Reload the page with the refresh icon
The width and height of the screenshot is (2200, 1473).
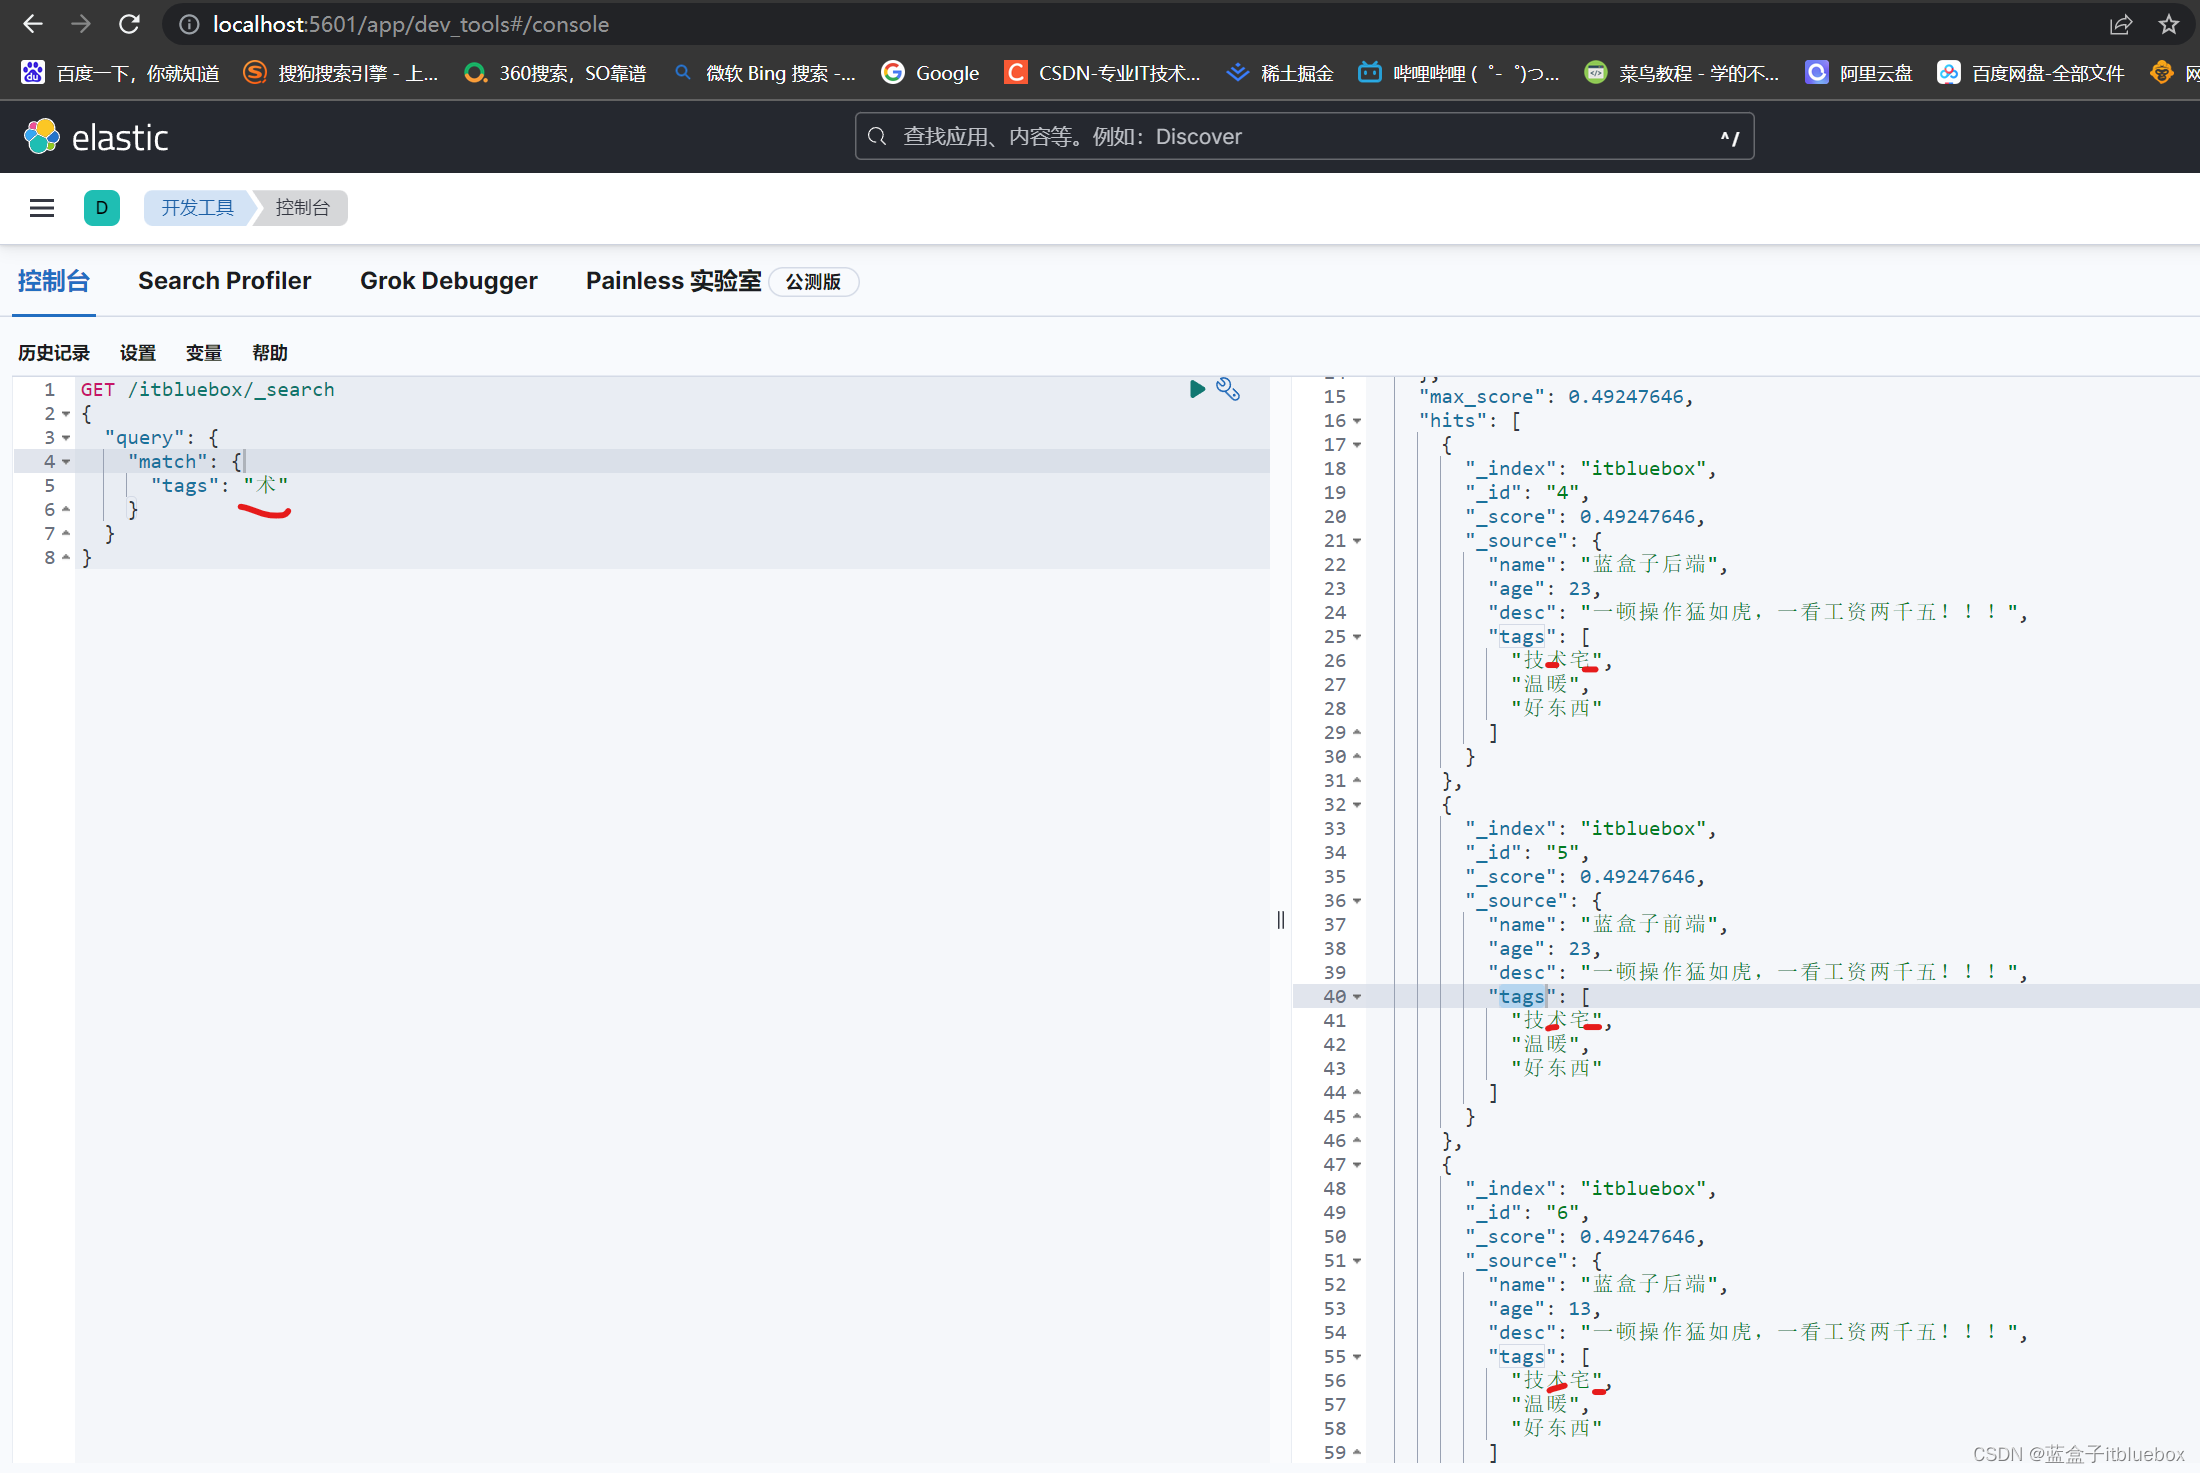click(x=129, y=24)
